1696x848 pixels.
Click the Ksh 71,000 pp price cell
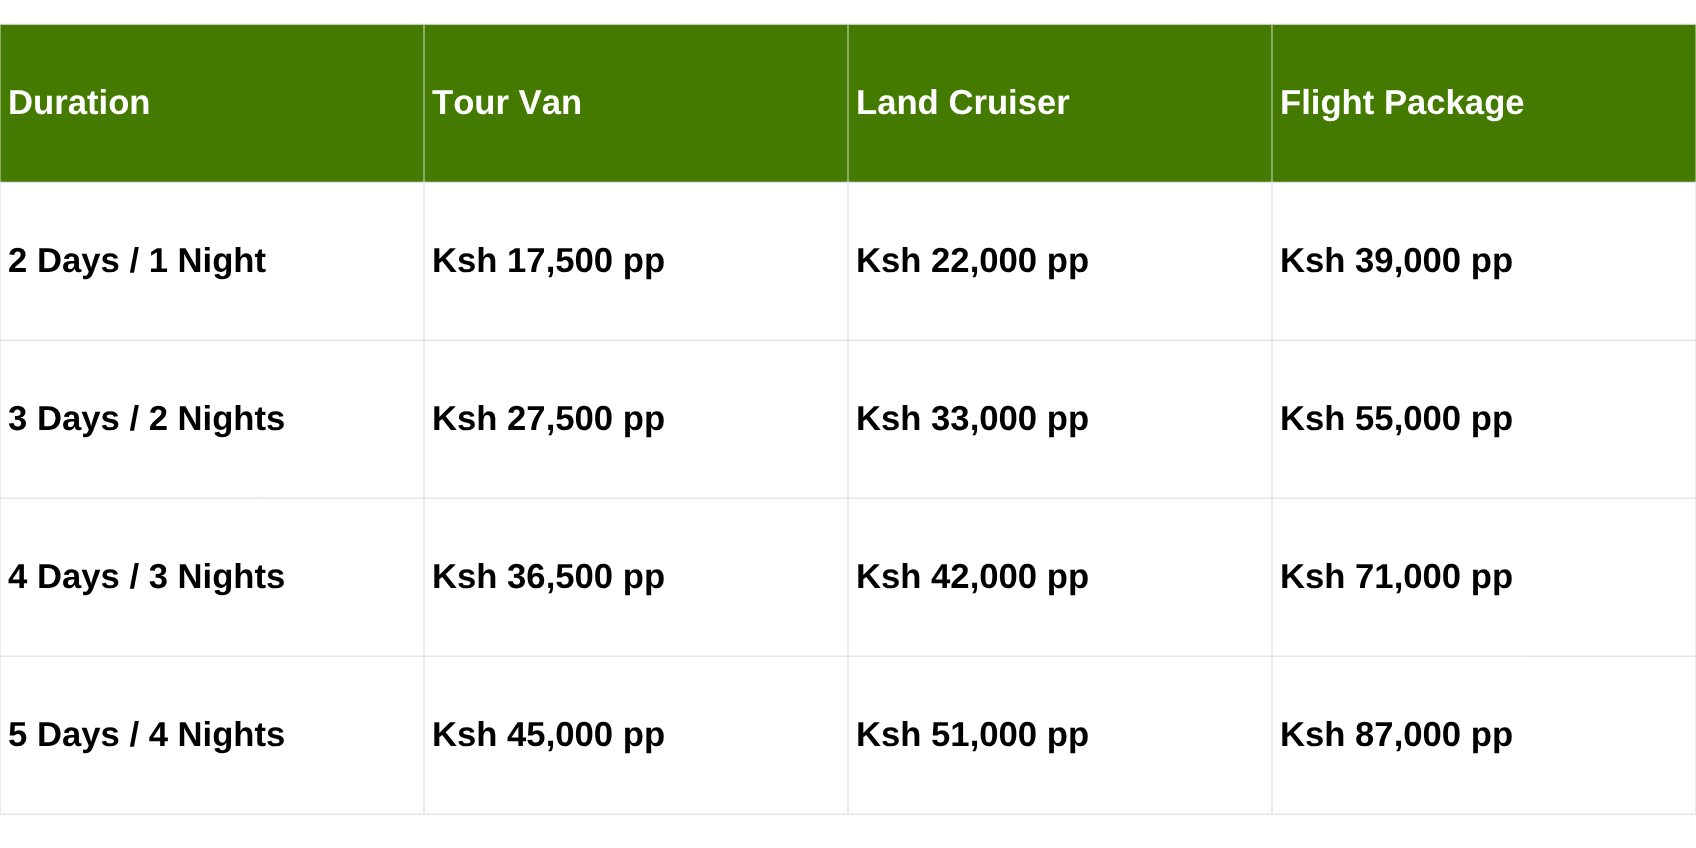click(x=1396, y=577)
